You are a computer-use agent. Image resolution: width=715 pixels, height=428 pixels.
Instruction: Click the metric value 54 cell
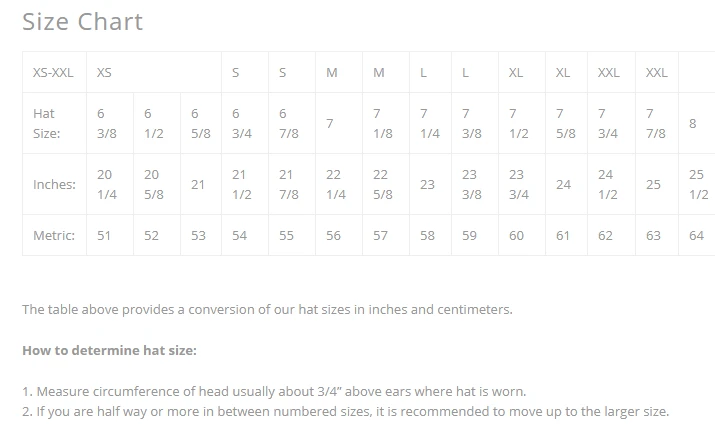click(239, 236)
